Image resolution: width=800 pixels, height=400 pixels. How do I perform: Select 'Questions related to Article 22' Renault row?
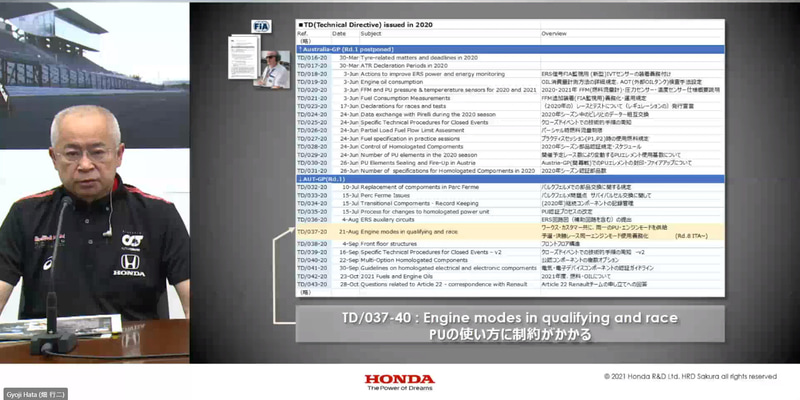510,284
